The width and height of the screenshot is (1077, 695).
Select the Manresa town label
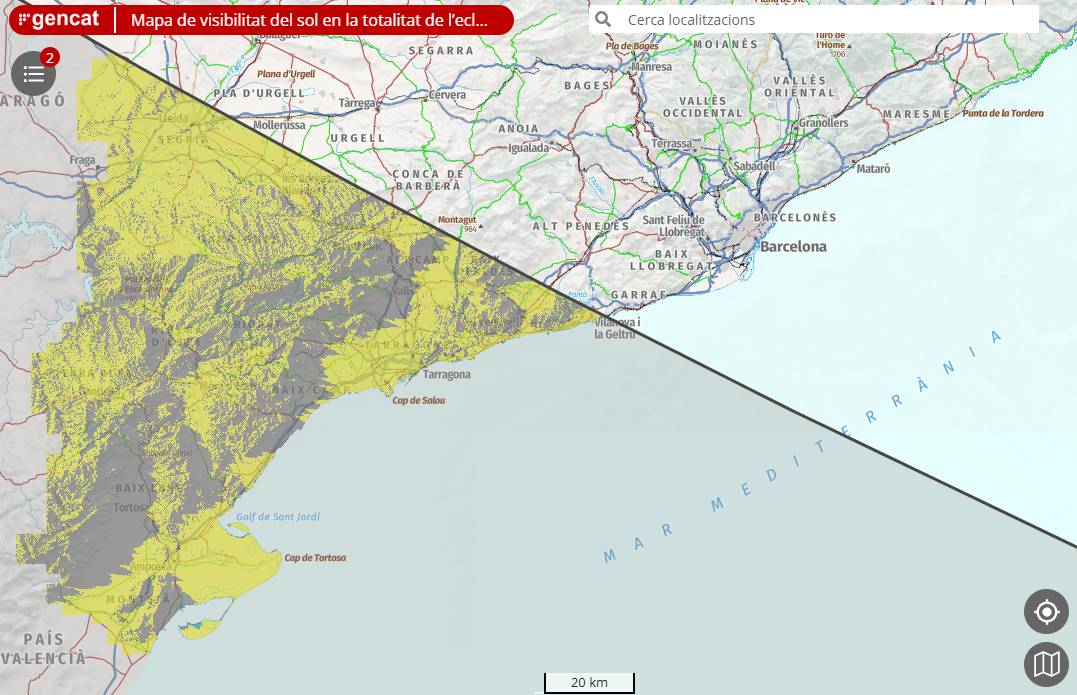click(650, 67)
